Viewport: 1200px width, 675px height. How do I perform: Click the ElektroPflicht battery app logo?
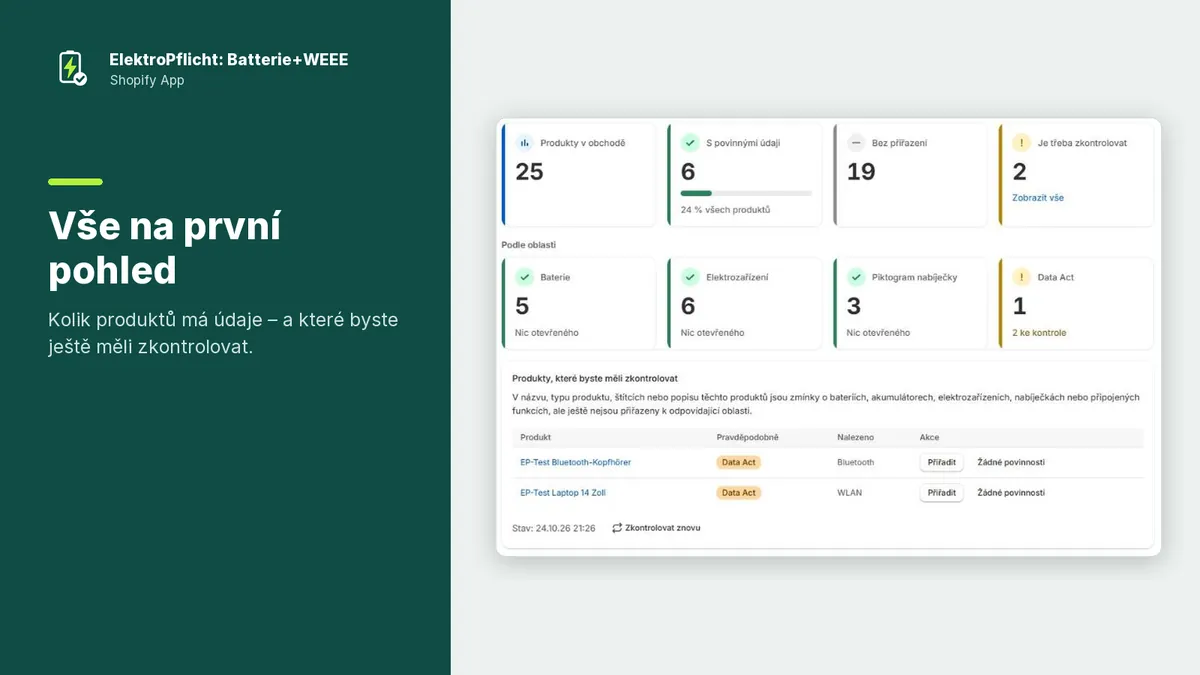[x=72, y=68]
